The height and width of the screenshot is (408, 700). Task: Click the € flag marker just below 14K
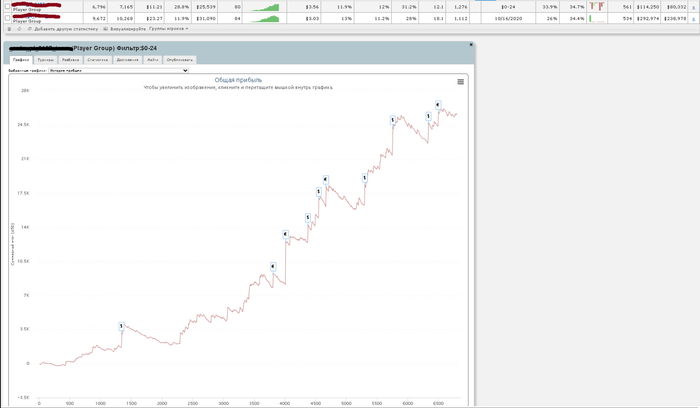pos(286,234)
